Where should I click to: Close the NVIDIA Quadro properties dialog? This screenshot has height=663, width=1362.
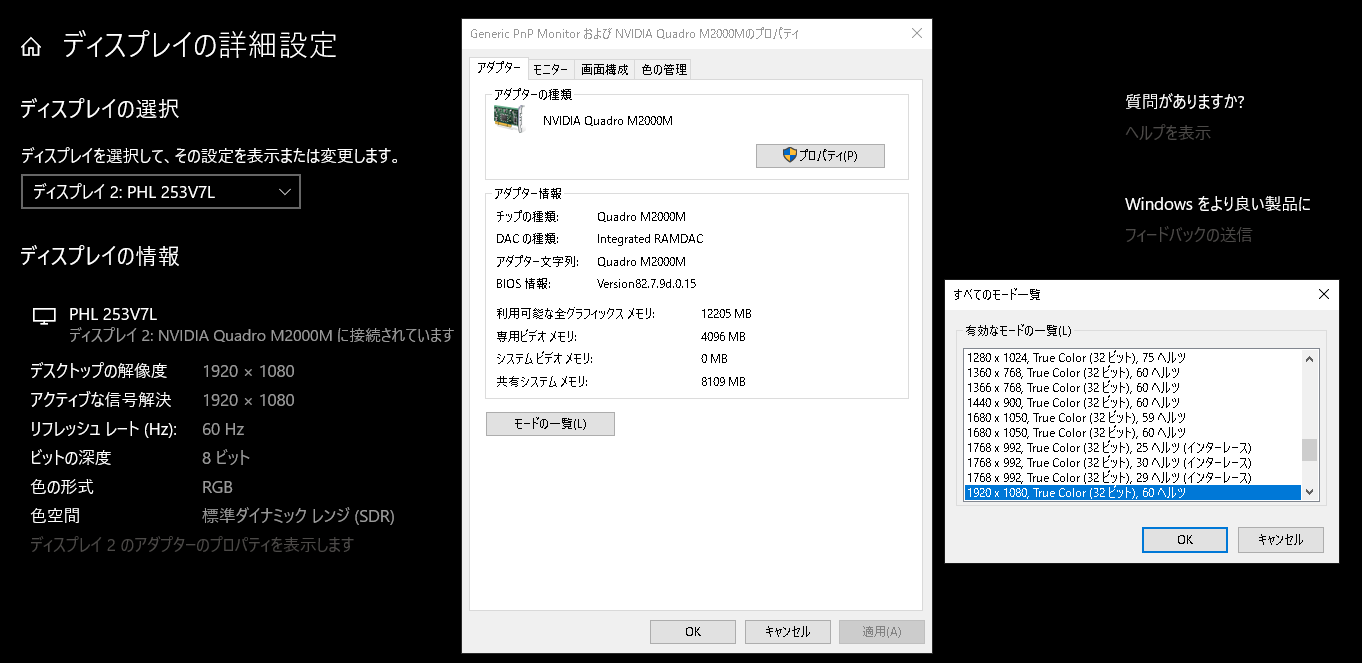click(917, 34)
